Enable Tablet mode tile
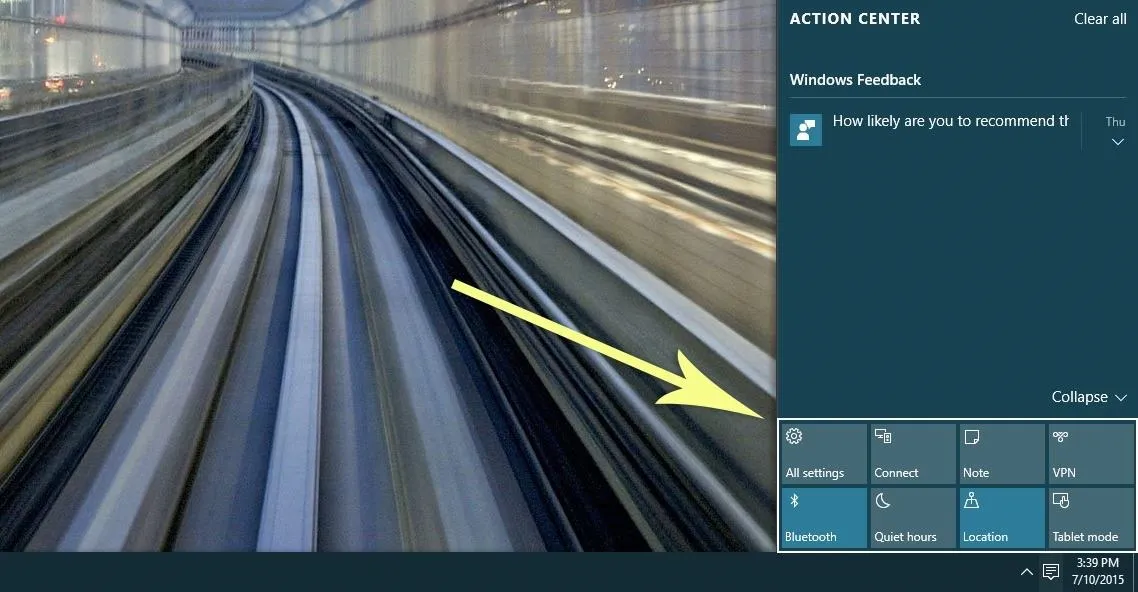 (1091, 517)
